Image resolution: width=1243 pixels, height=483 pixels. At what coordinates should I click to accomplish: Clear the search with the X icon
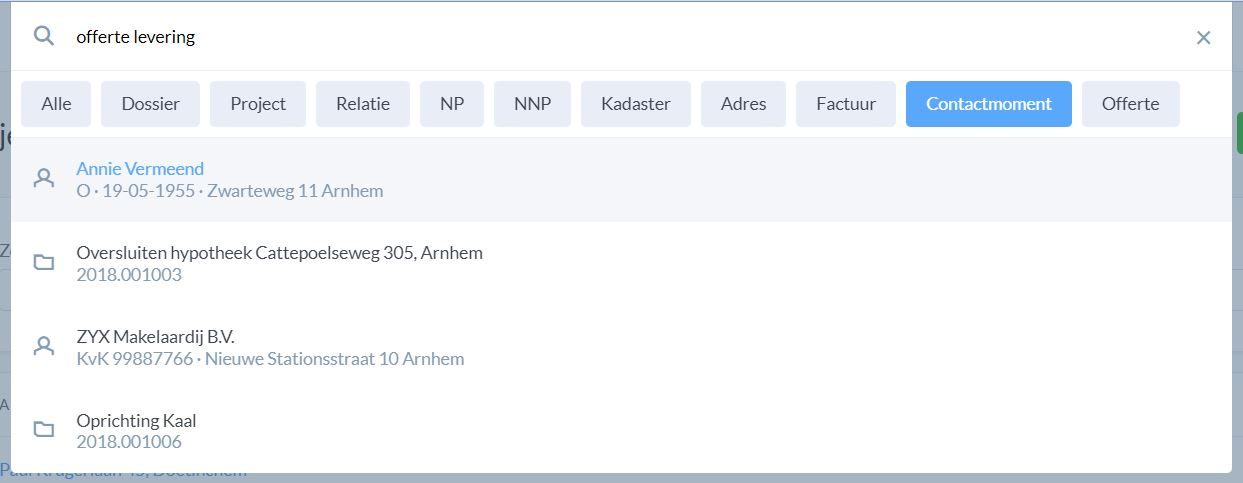[x=1203, y=38]
